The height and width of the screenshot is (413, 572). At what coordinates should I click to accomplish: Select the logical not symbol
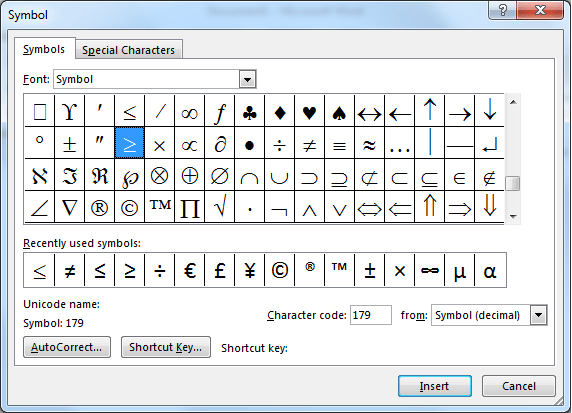coord(279,206)
